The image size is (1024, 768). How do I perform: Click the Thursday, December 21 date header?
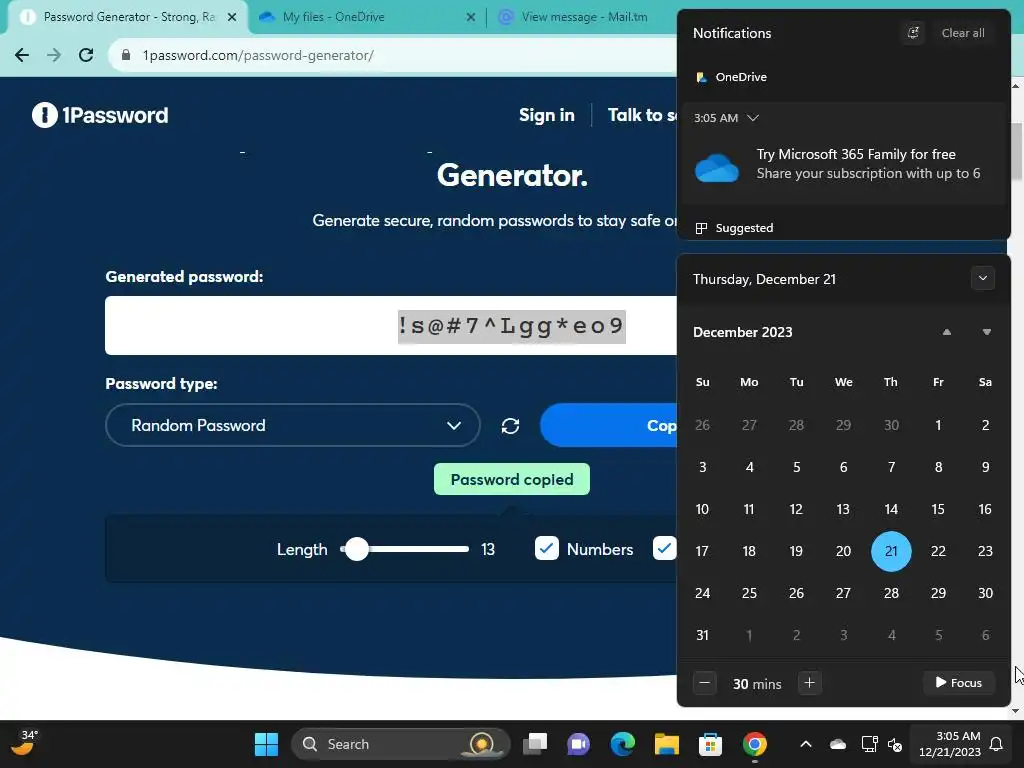[x=764, y=279]
